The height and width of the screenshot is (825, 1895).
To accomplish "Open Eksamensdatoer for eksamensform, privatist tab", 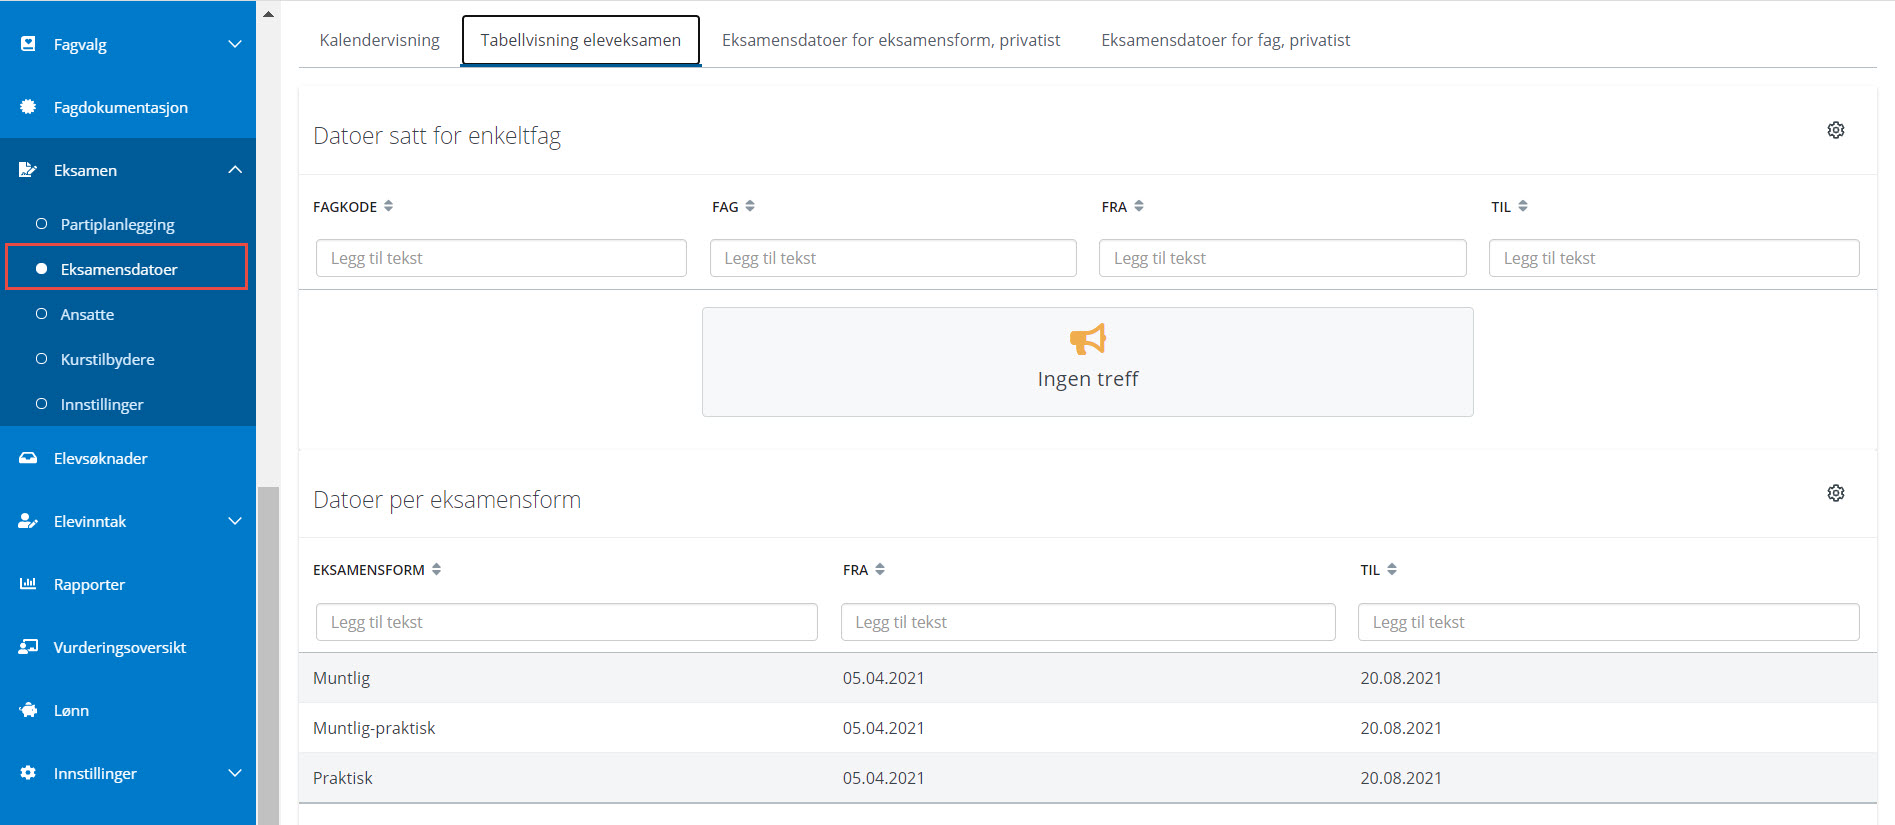I will (891, 40).
